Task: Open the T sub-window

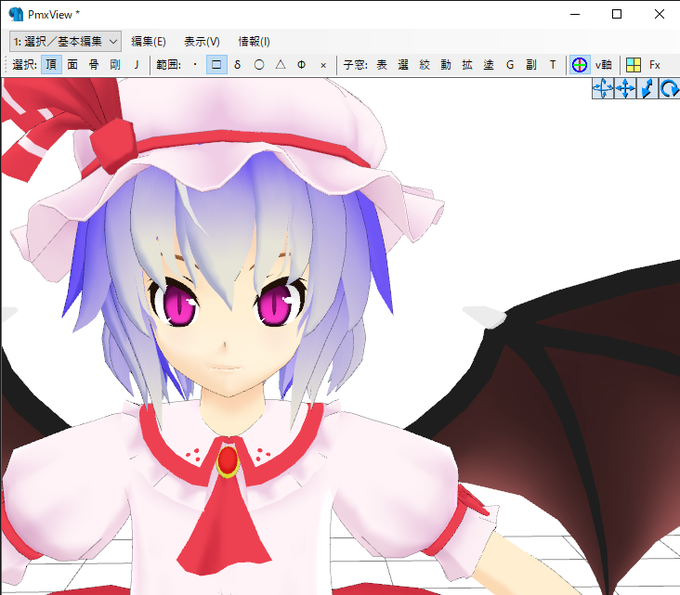Action: 552,65
